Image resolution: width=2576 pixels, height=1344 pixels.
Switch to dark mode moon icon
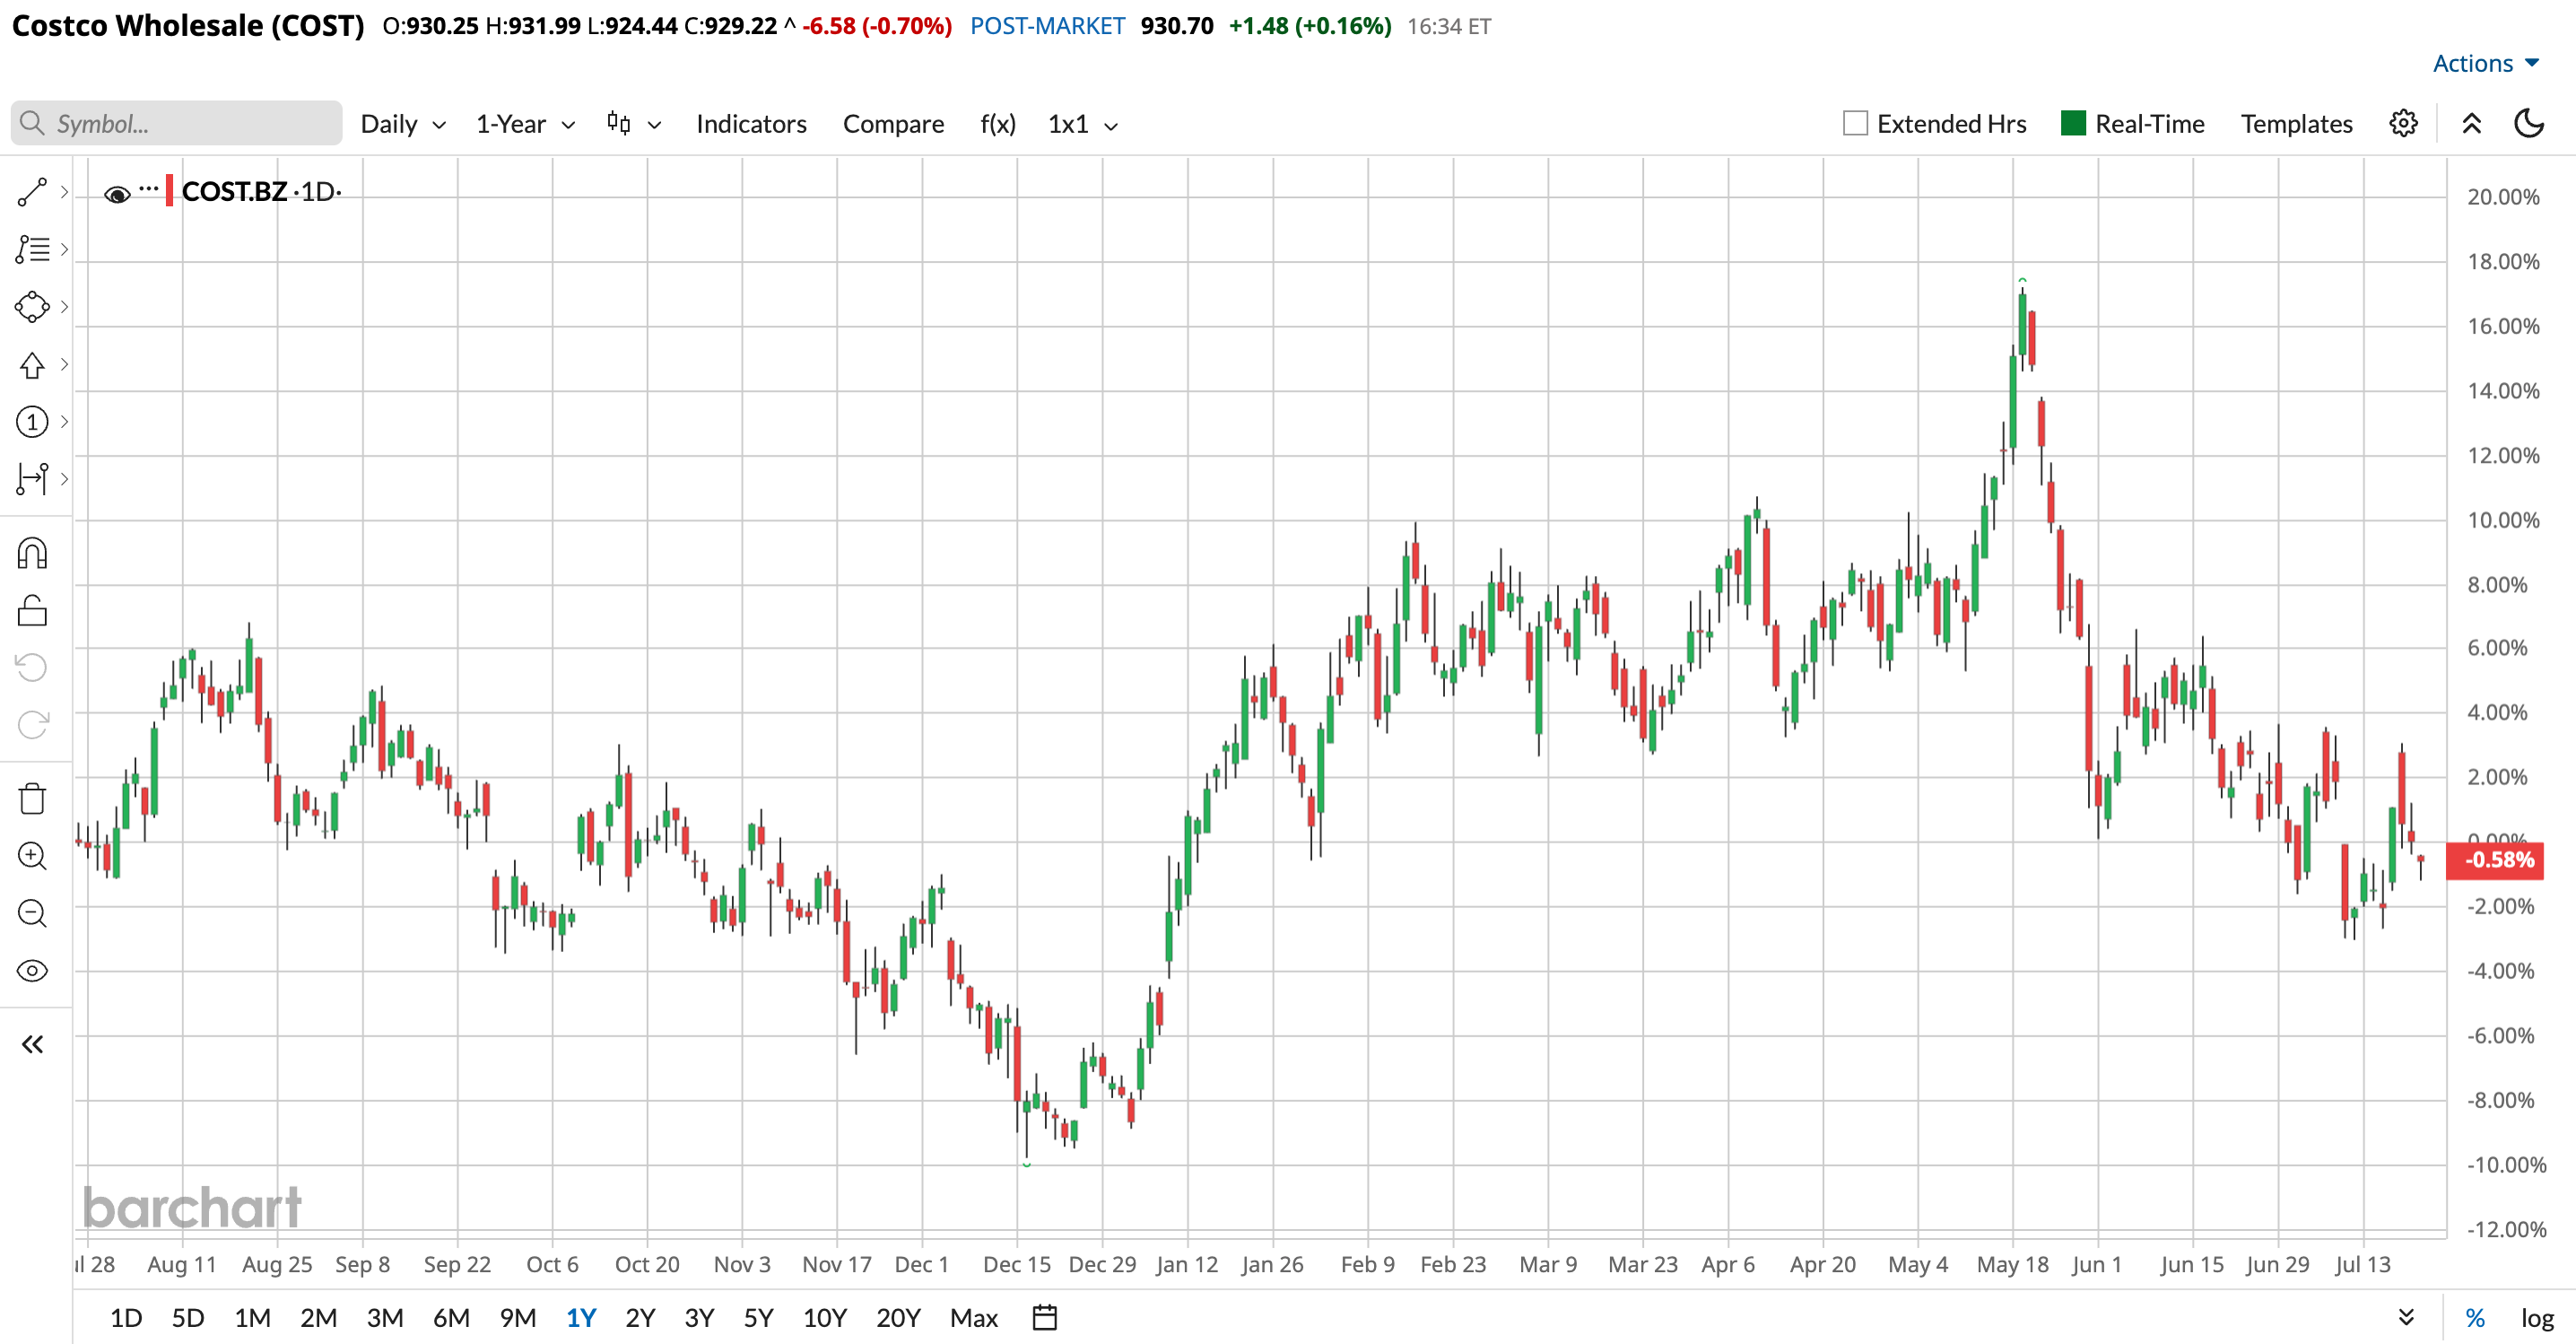[2529, 124]
